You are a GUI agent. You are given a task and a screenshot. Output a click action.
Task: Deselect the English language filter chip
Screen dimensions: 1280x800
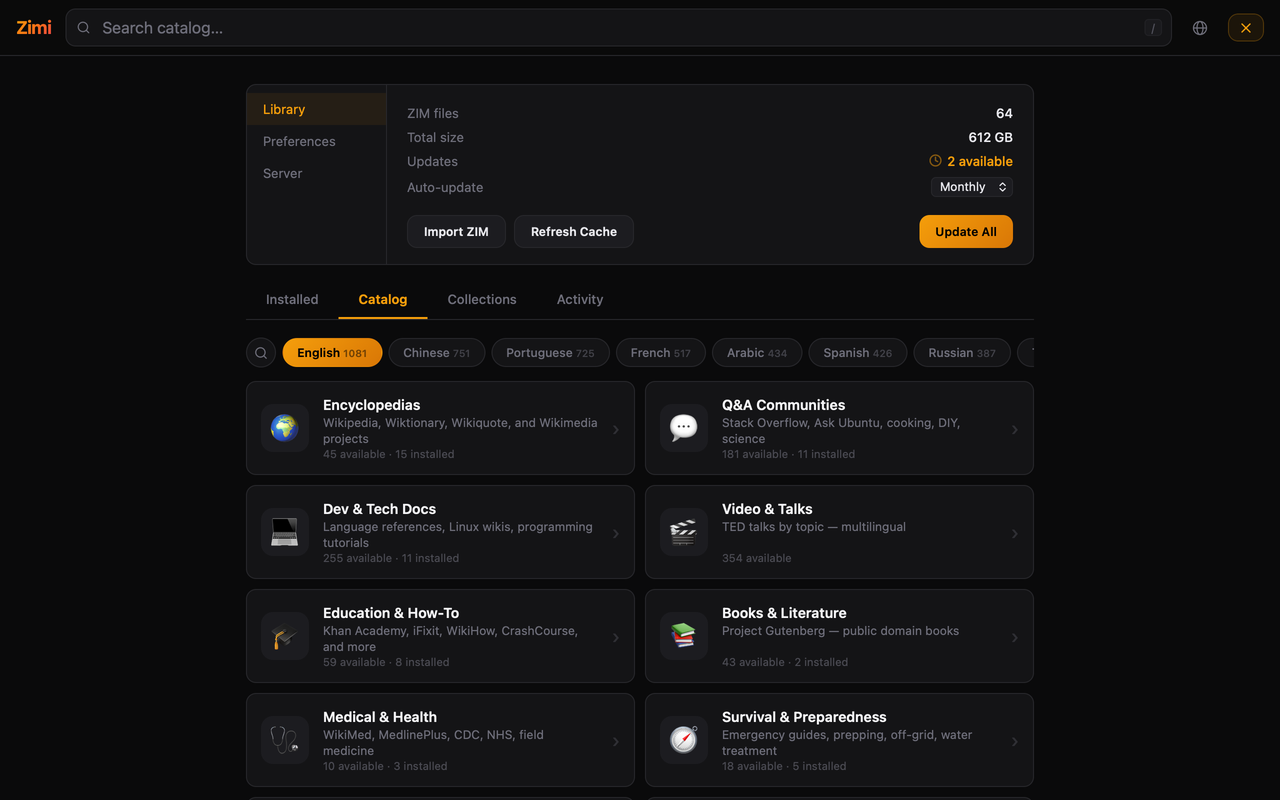click(x=332, y=352)
